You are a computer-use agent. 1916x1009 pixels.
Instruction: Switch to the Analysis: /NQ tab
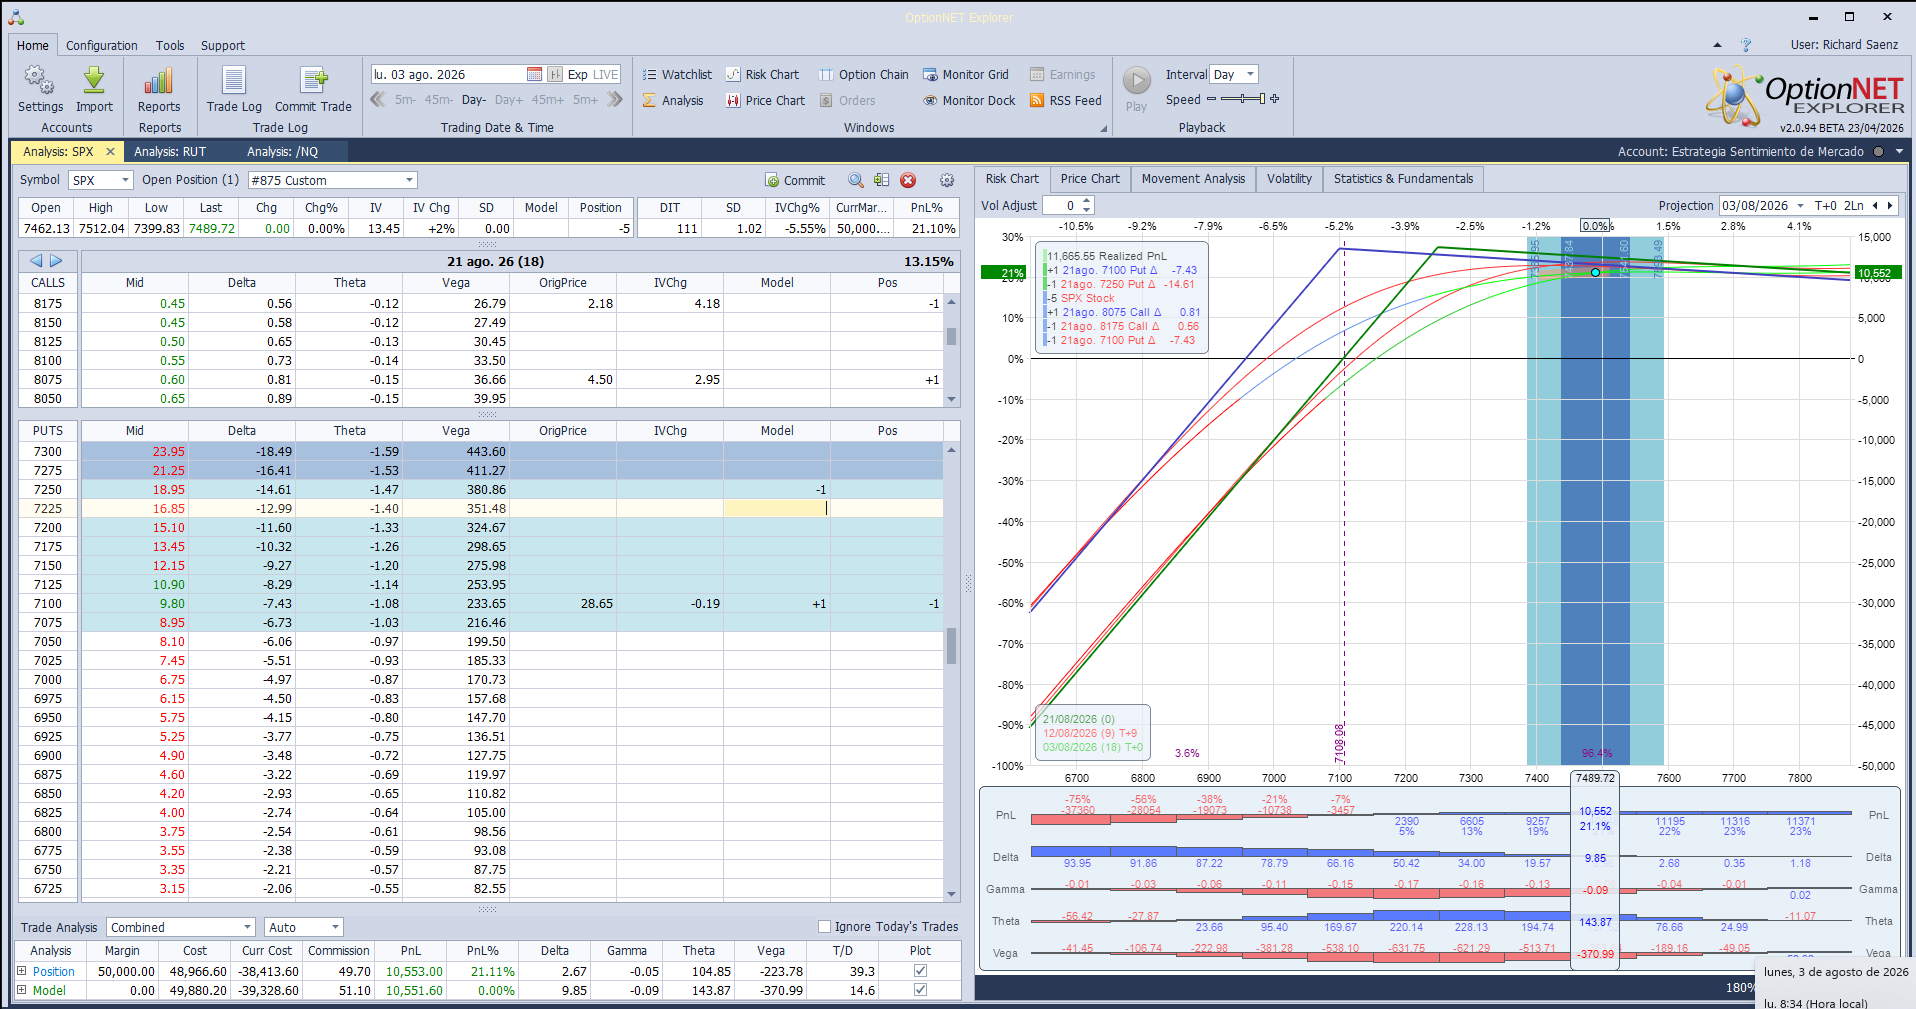coord(283,152)
